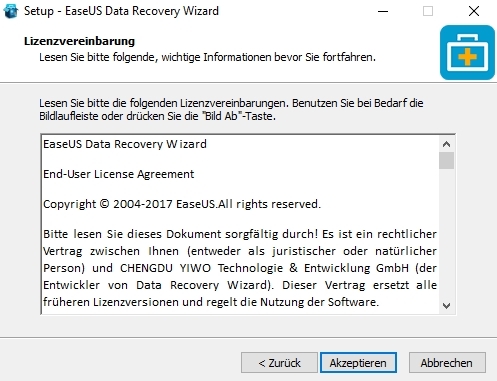Click the subtitle 'Lesen Sie bitte folgende, wichtige Informationen'
497x381 pixels.
point(207,57)
